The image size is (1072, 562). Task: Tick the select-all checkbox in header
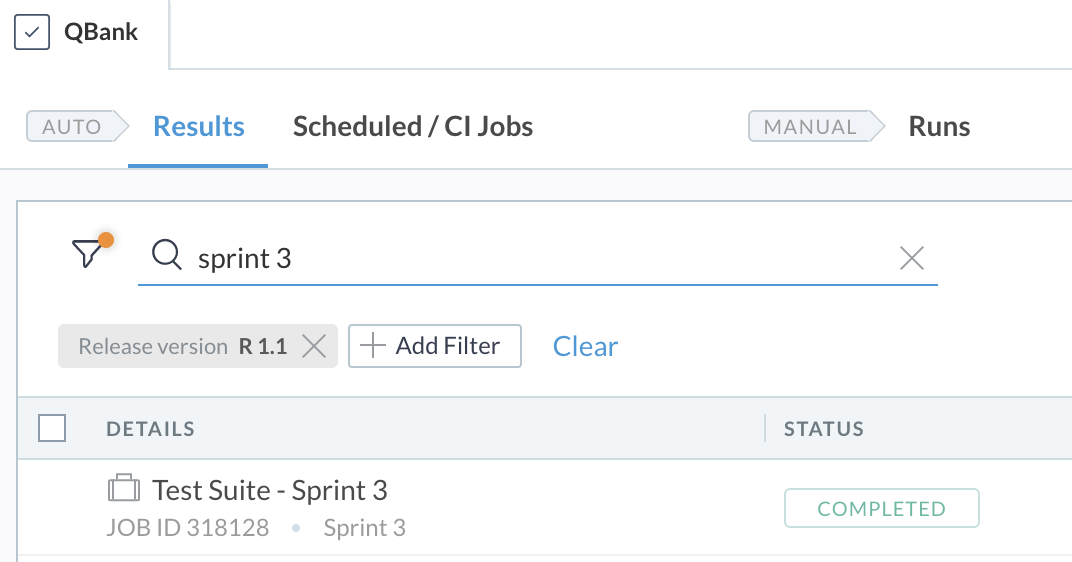pos(52,428)
